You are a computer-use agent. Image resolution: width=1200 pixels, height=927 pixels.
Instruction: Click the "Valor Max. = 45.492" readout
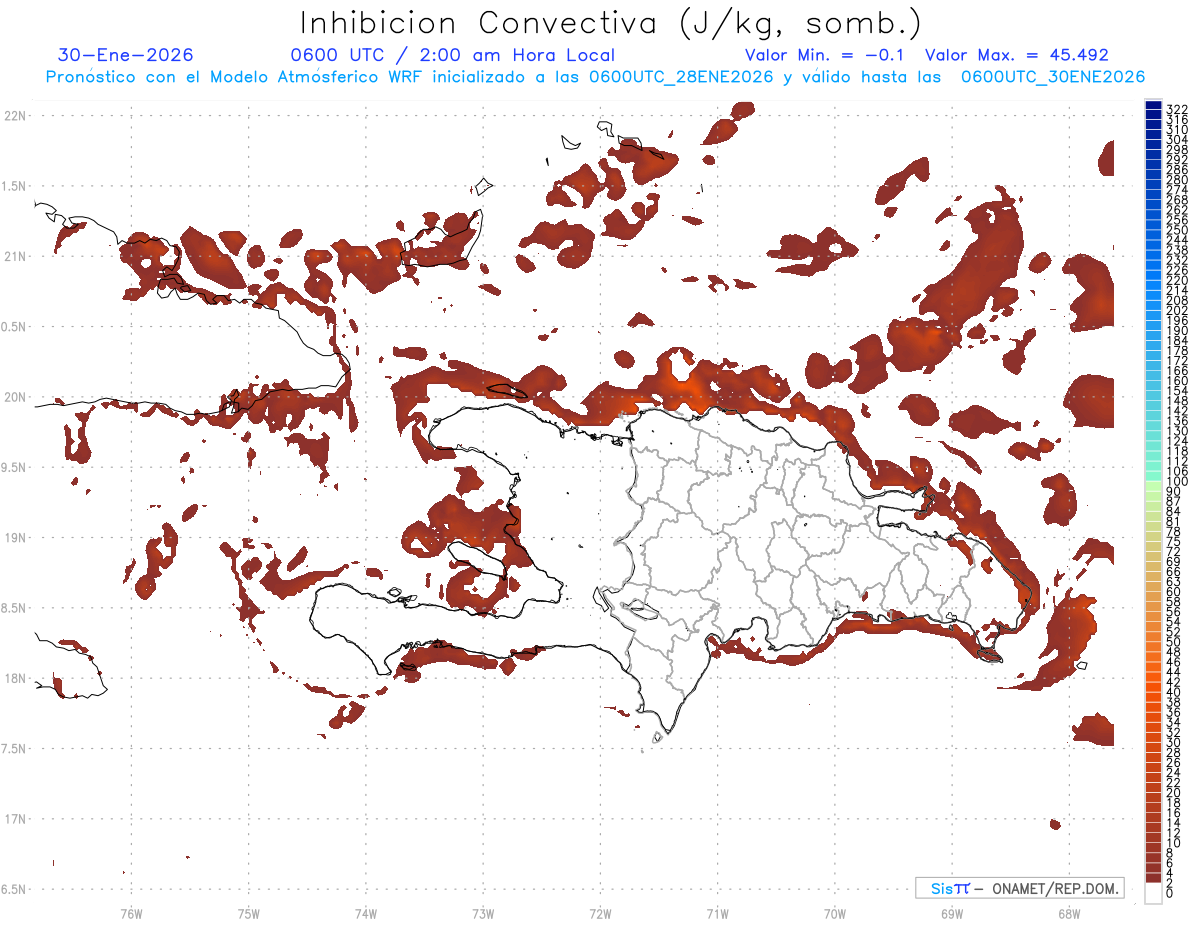click(x=1016, y=55)
